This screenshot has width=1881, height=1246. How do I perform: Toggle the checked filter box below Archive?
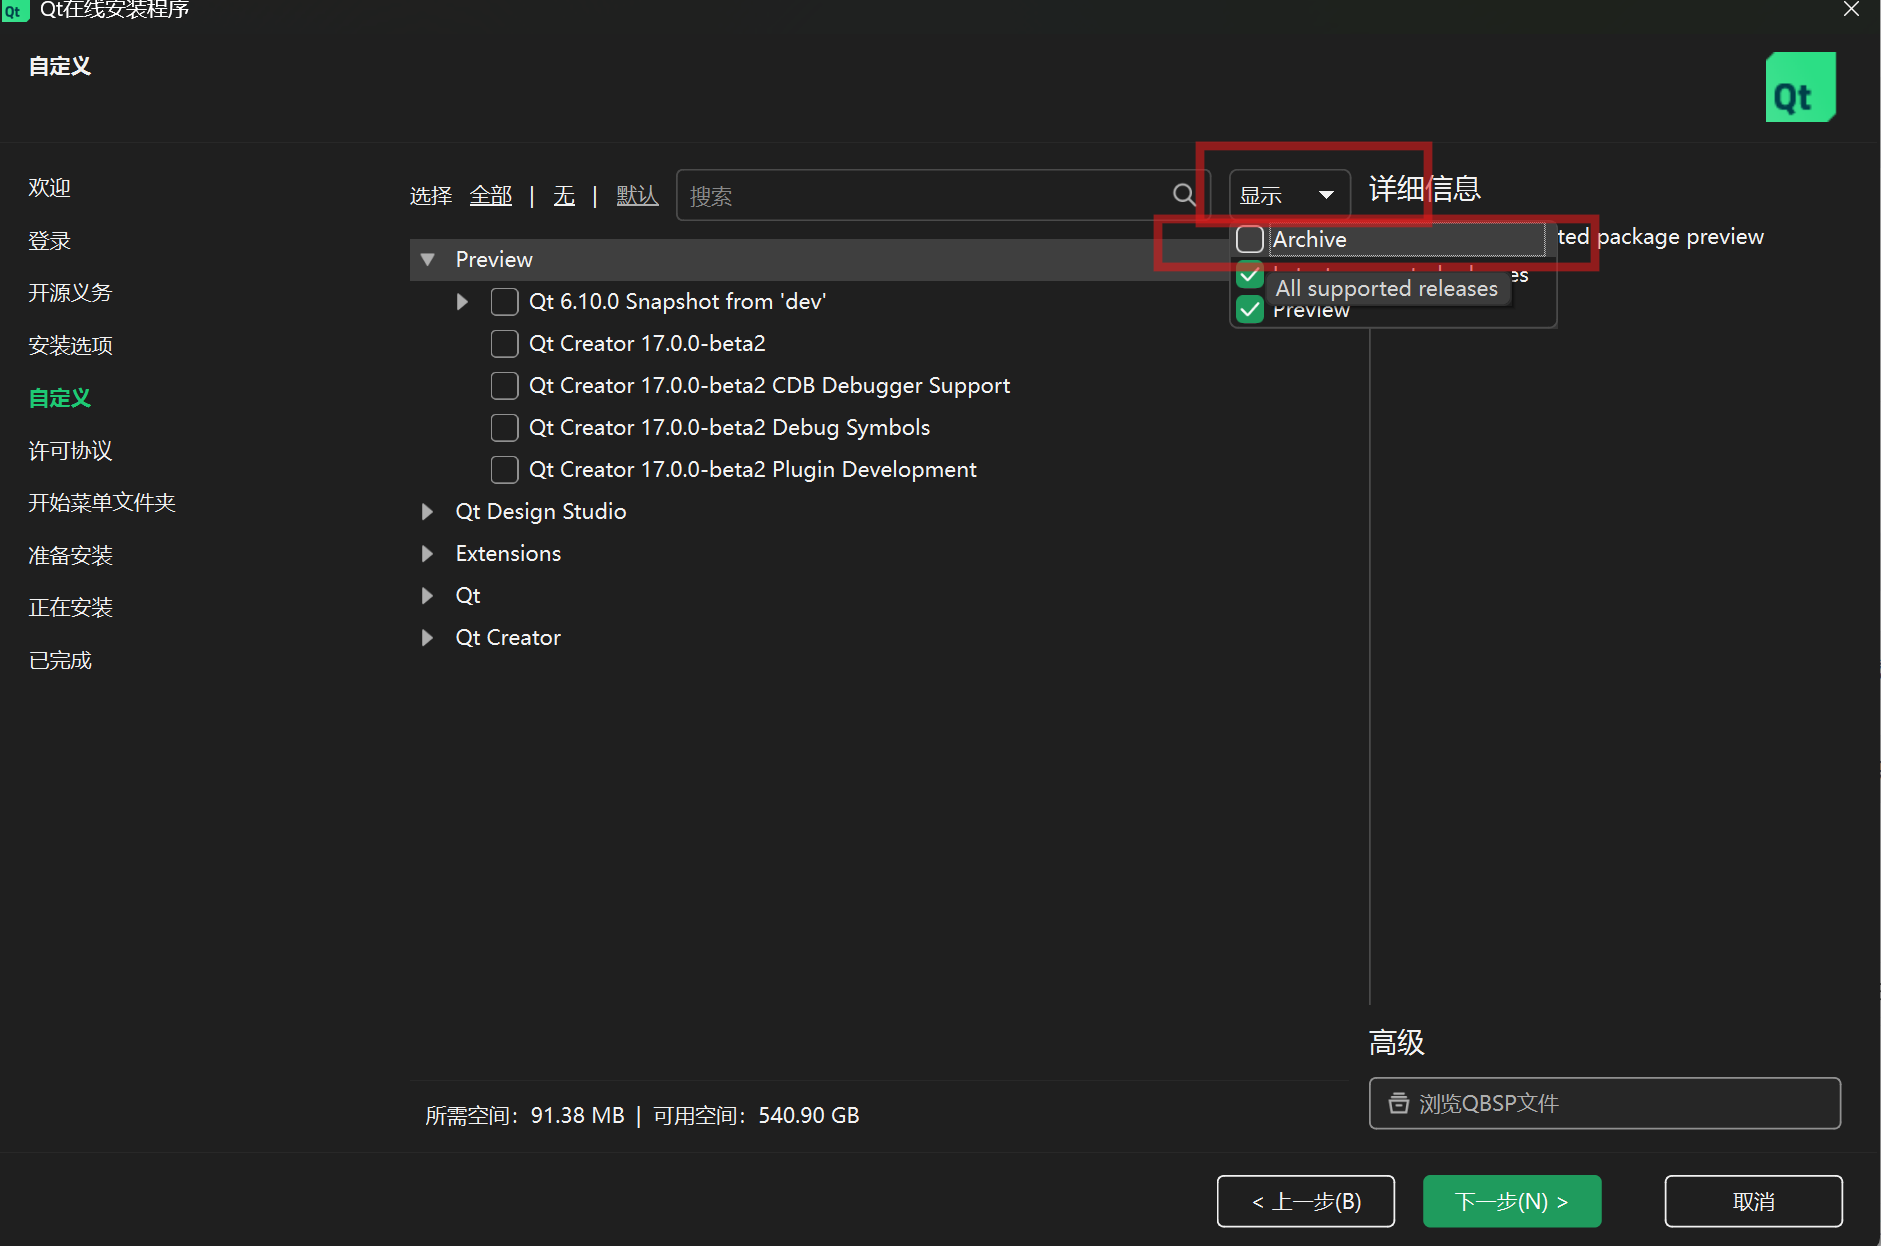coord(1250,273)
